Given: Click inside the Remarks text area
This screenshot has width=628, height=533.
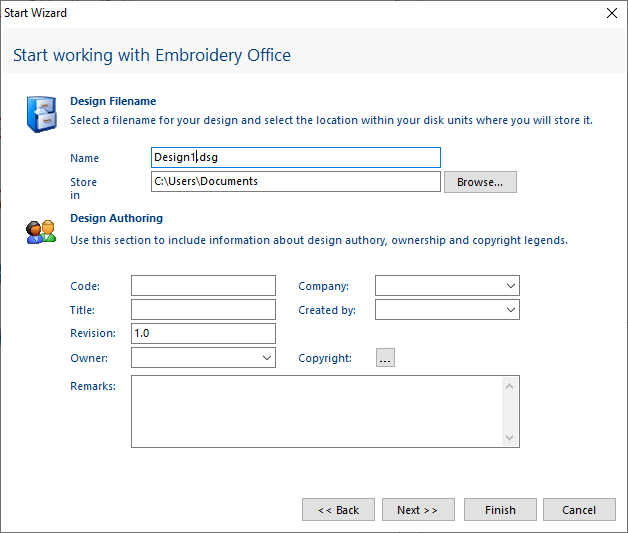Looking at the screenshot, I should tap(315, 411).
